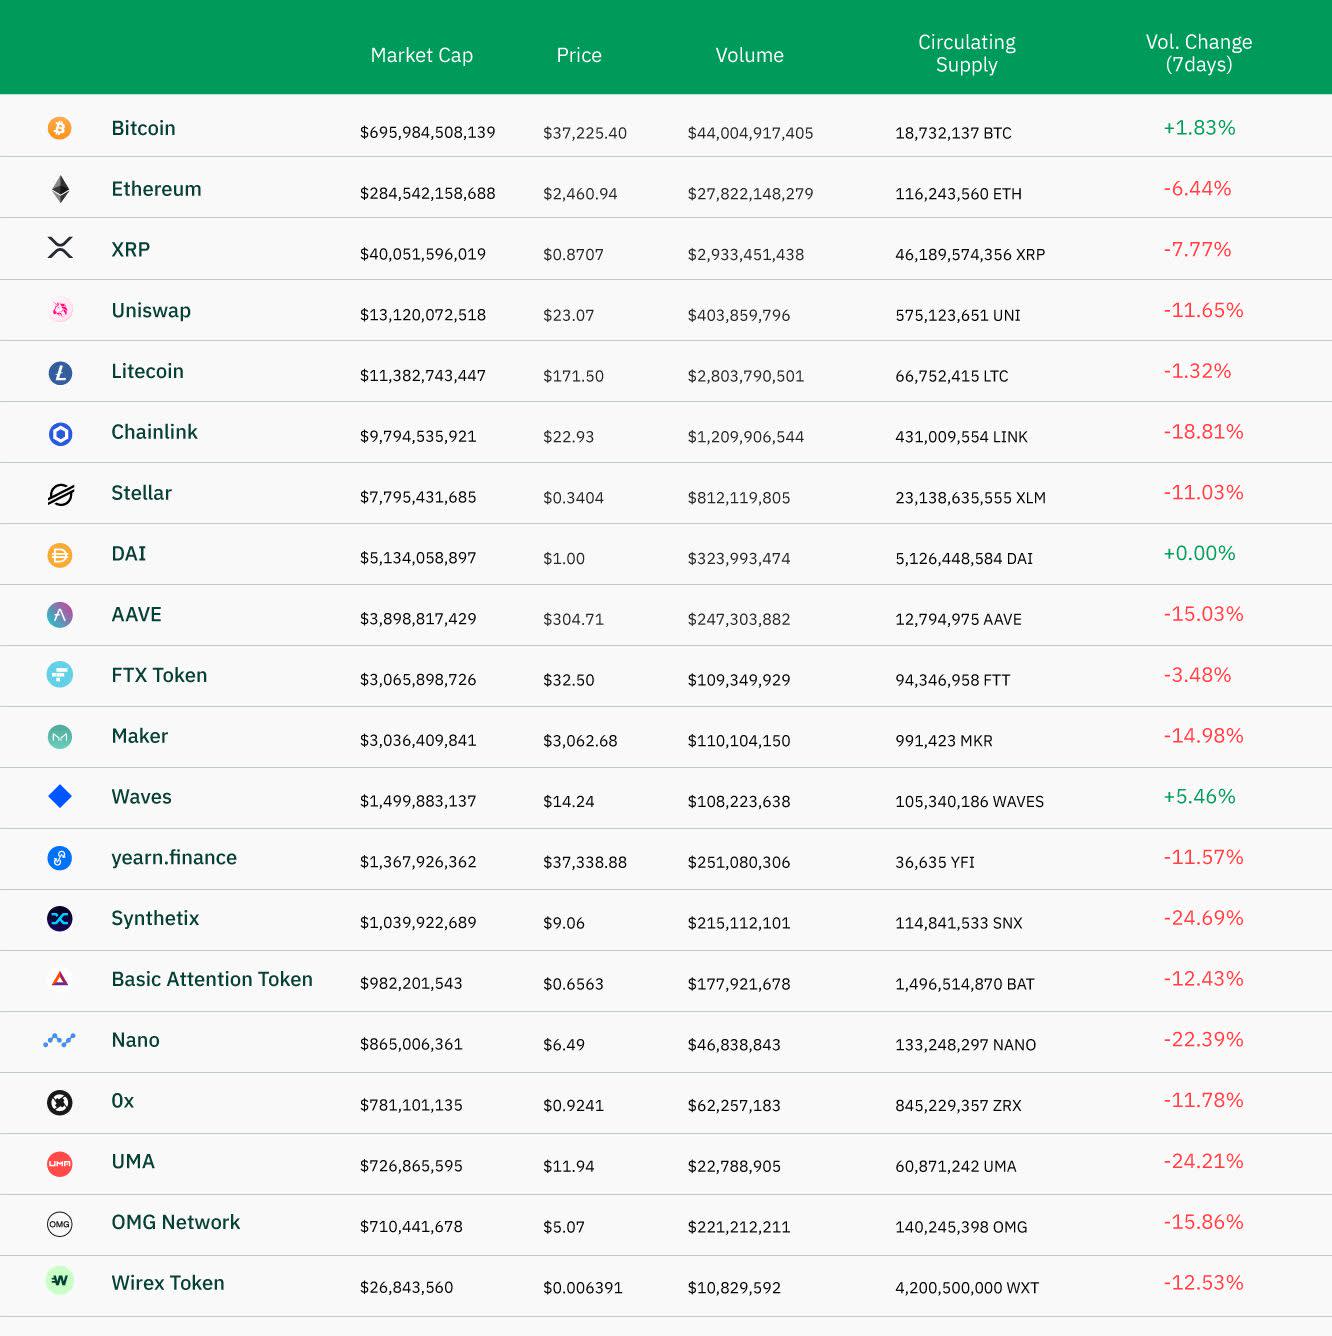Click Chainlink change value -18.81%
Screen dimensions: 1332x1336
1203,432
